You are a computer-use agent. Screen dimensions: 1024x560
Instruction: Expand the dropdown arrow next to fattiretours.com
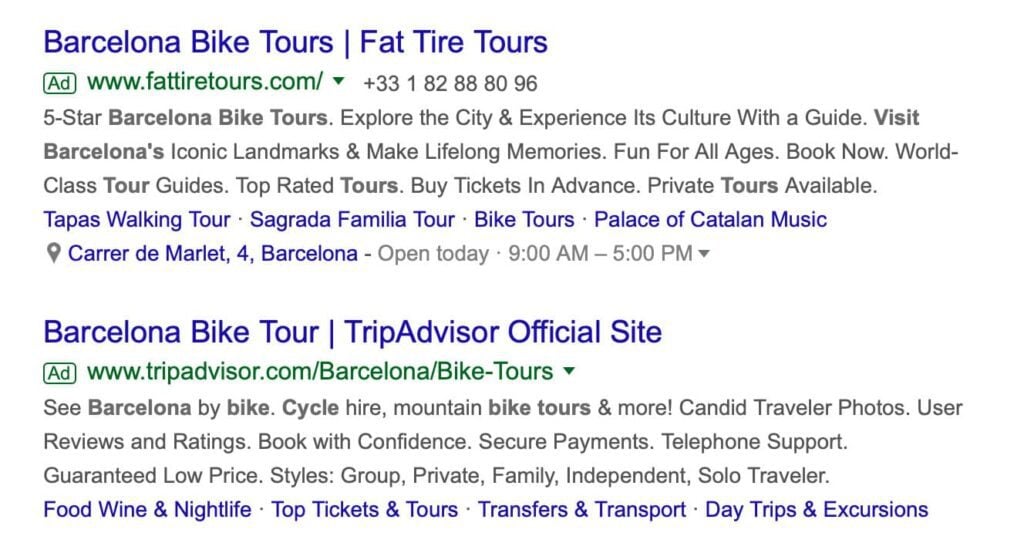click(338, 82)
